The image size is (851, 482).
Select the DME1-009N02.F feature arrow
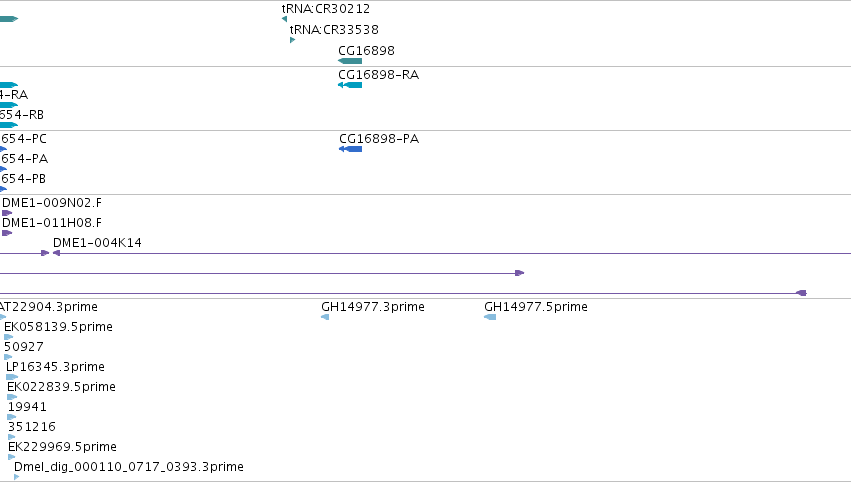pos(7,213)
